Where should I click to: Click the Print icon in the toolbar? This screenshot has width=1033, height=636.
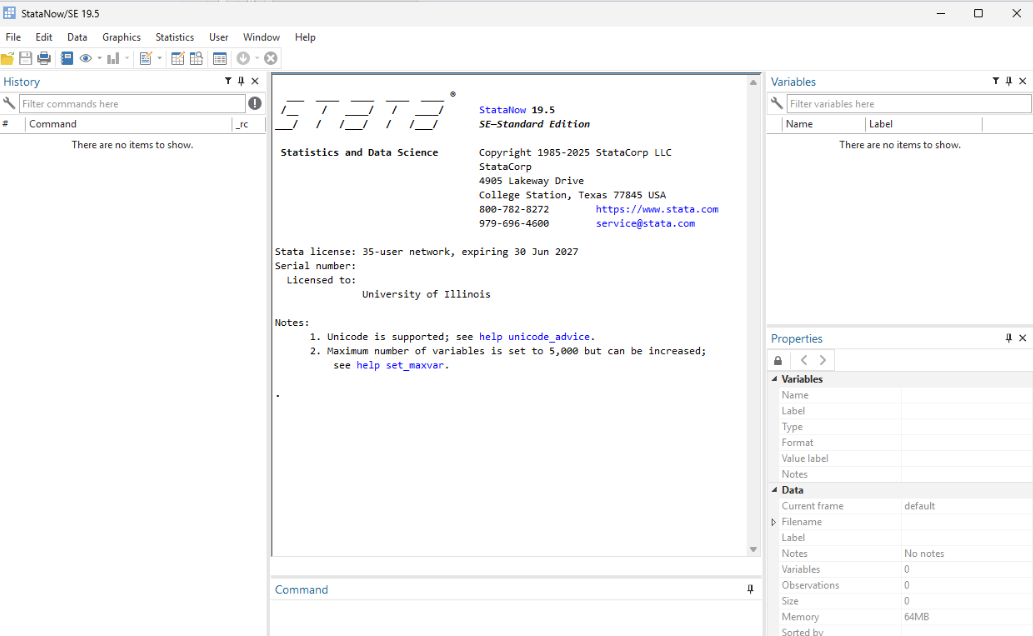coord(44,59)
